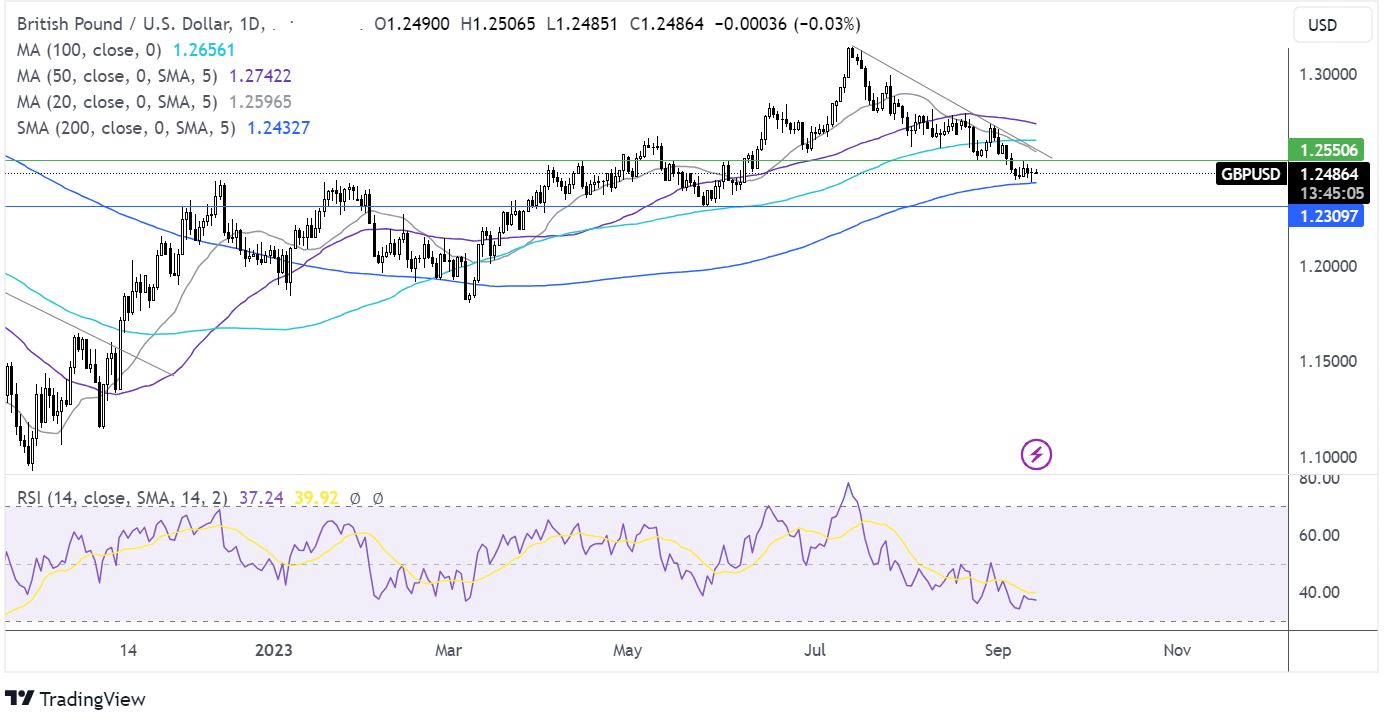
Task: Click the 1.15000 price axis label
Action: (1326, 361)
